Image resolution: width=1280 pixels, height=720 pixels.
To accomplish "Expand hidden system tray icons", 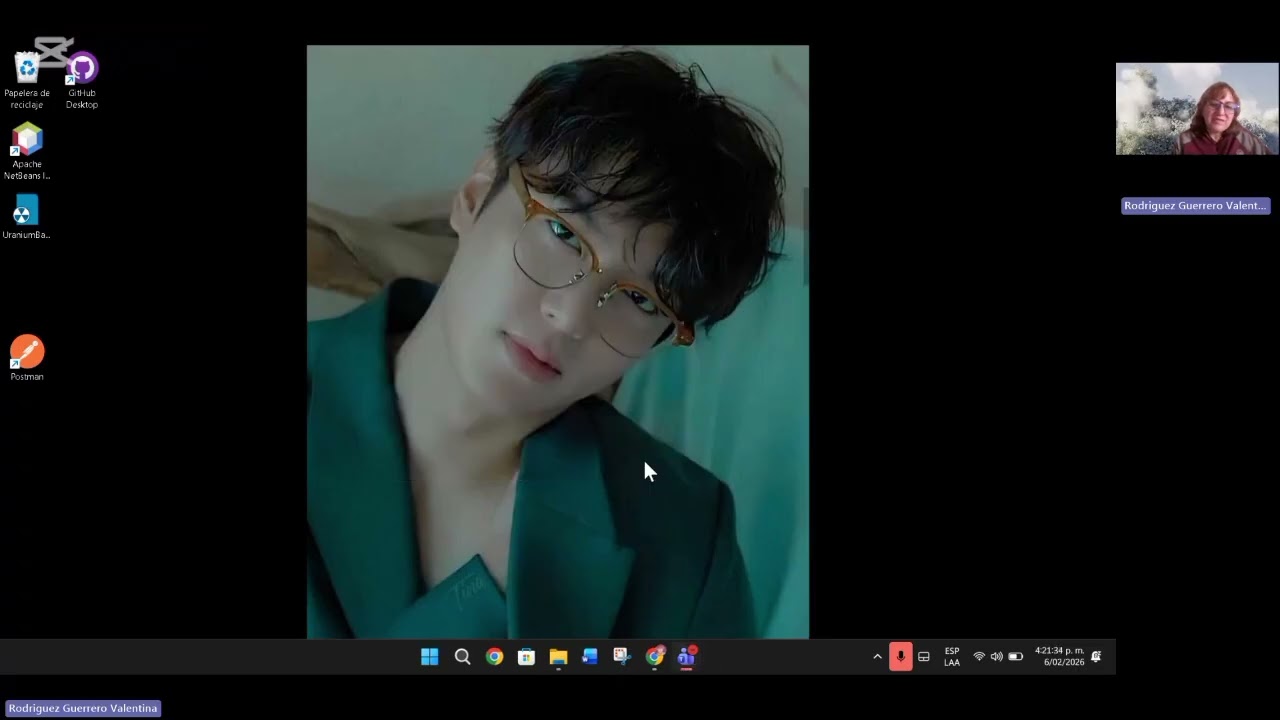I will (878, 657).
